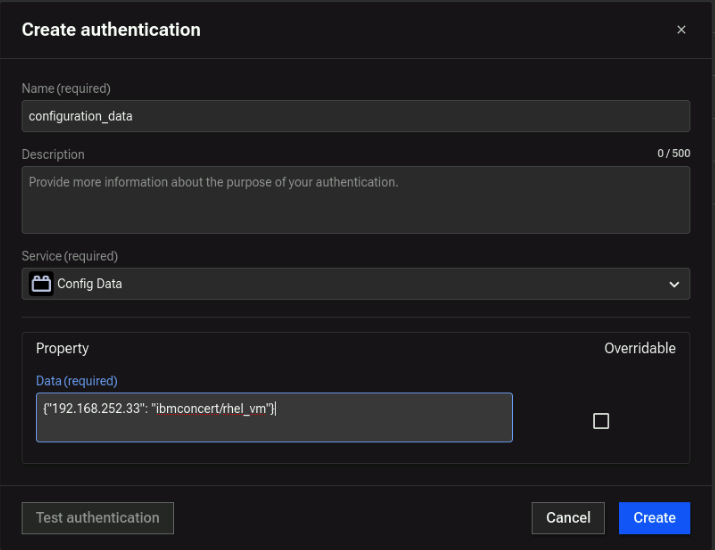Expand the Service dropdown chevron
This screenshot has height=550, width=715.
(673, 285)
